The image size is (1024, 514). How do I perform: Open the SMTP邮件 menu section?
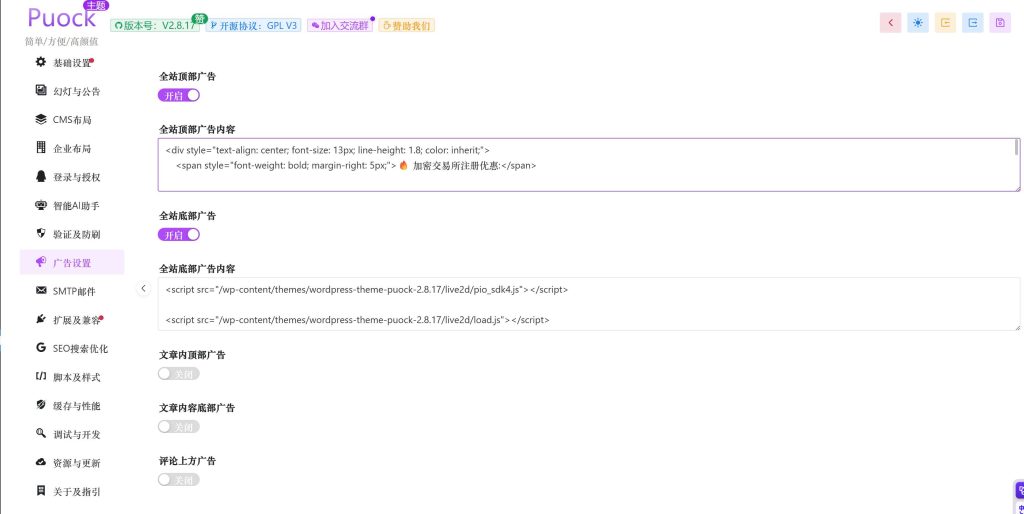click(72, 291)
